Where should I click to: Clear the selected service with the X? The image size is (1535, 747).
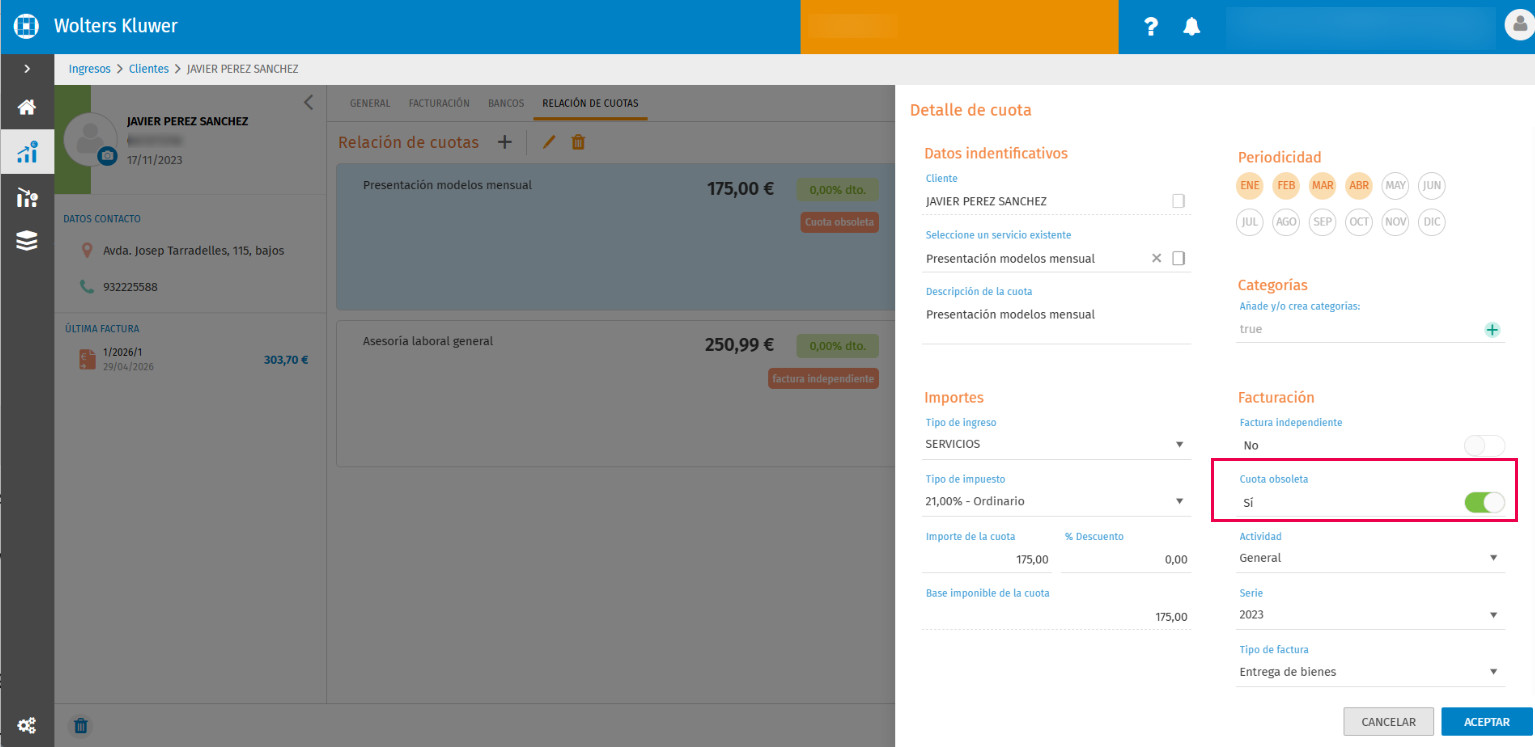[x=1157, y=258]
